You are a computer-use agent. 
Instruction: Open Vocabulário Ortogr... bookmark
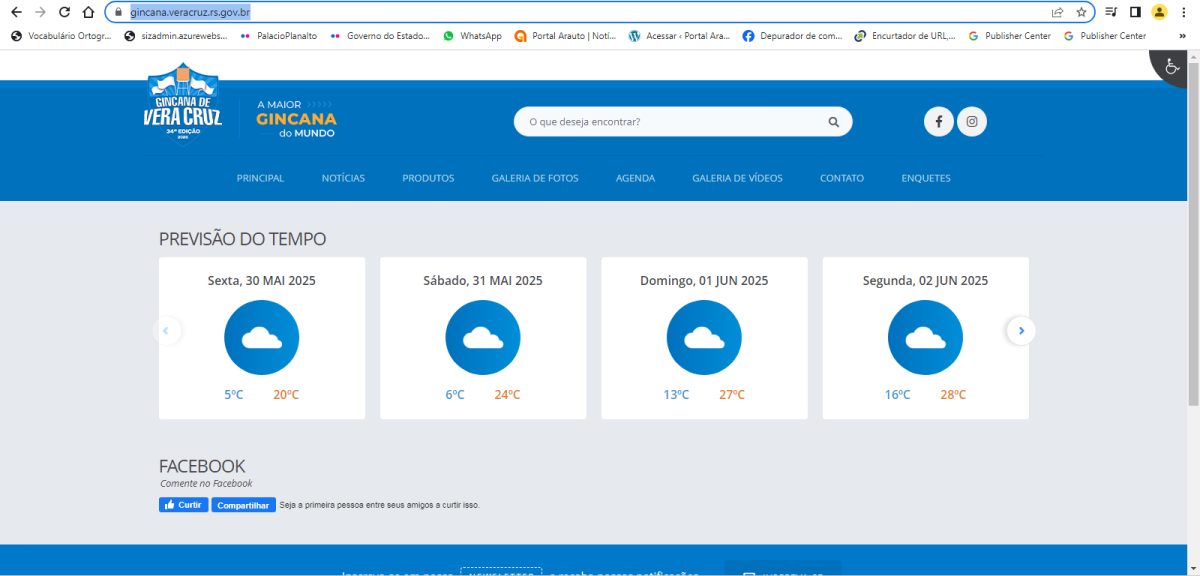pos(61,36)
